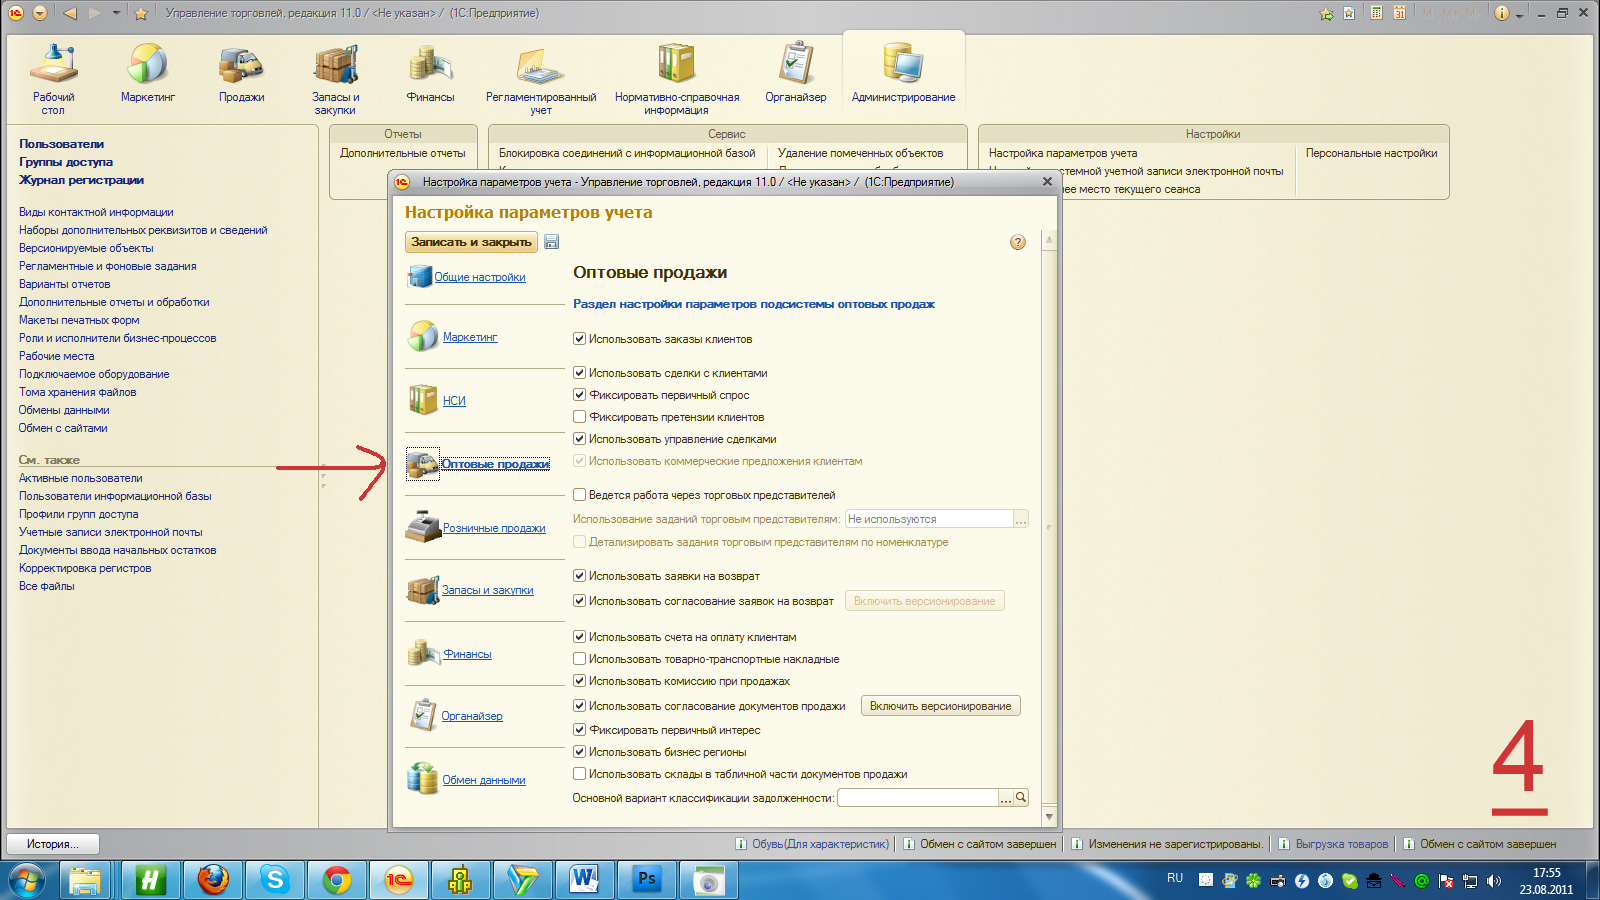The height and width of the screenshot is (900, 1600).
Task: Click the volume icon in system tray
Action: click(1494, 881)
